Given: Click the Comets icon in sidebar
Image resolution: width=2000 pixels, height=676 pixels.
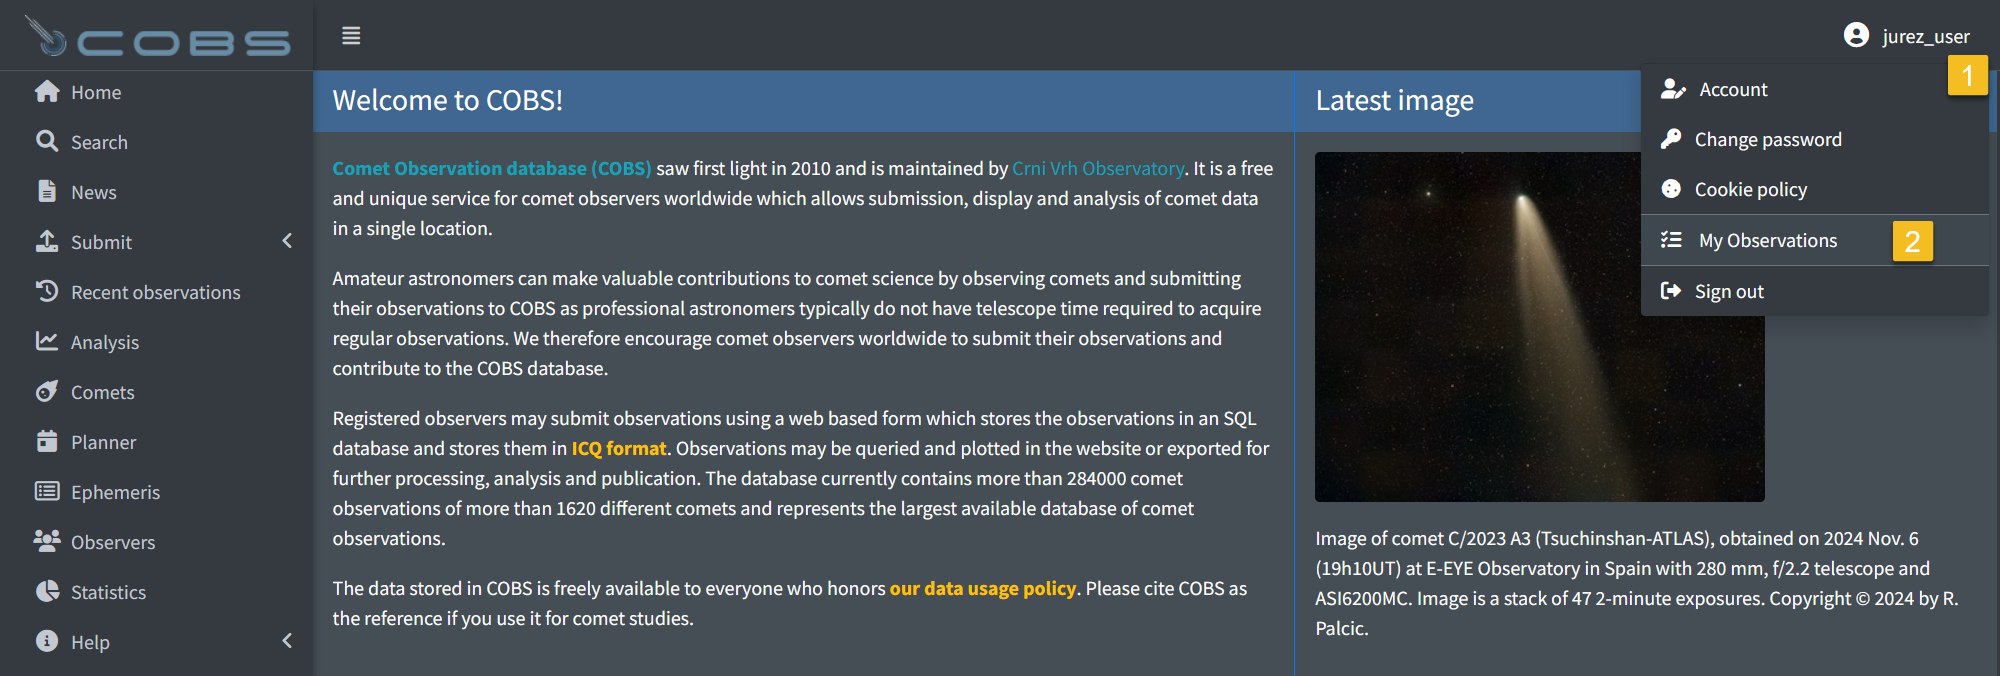Looking at the screenshot, I should 47,391.
